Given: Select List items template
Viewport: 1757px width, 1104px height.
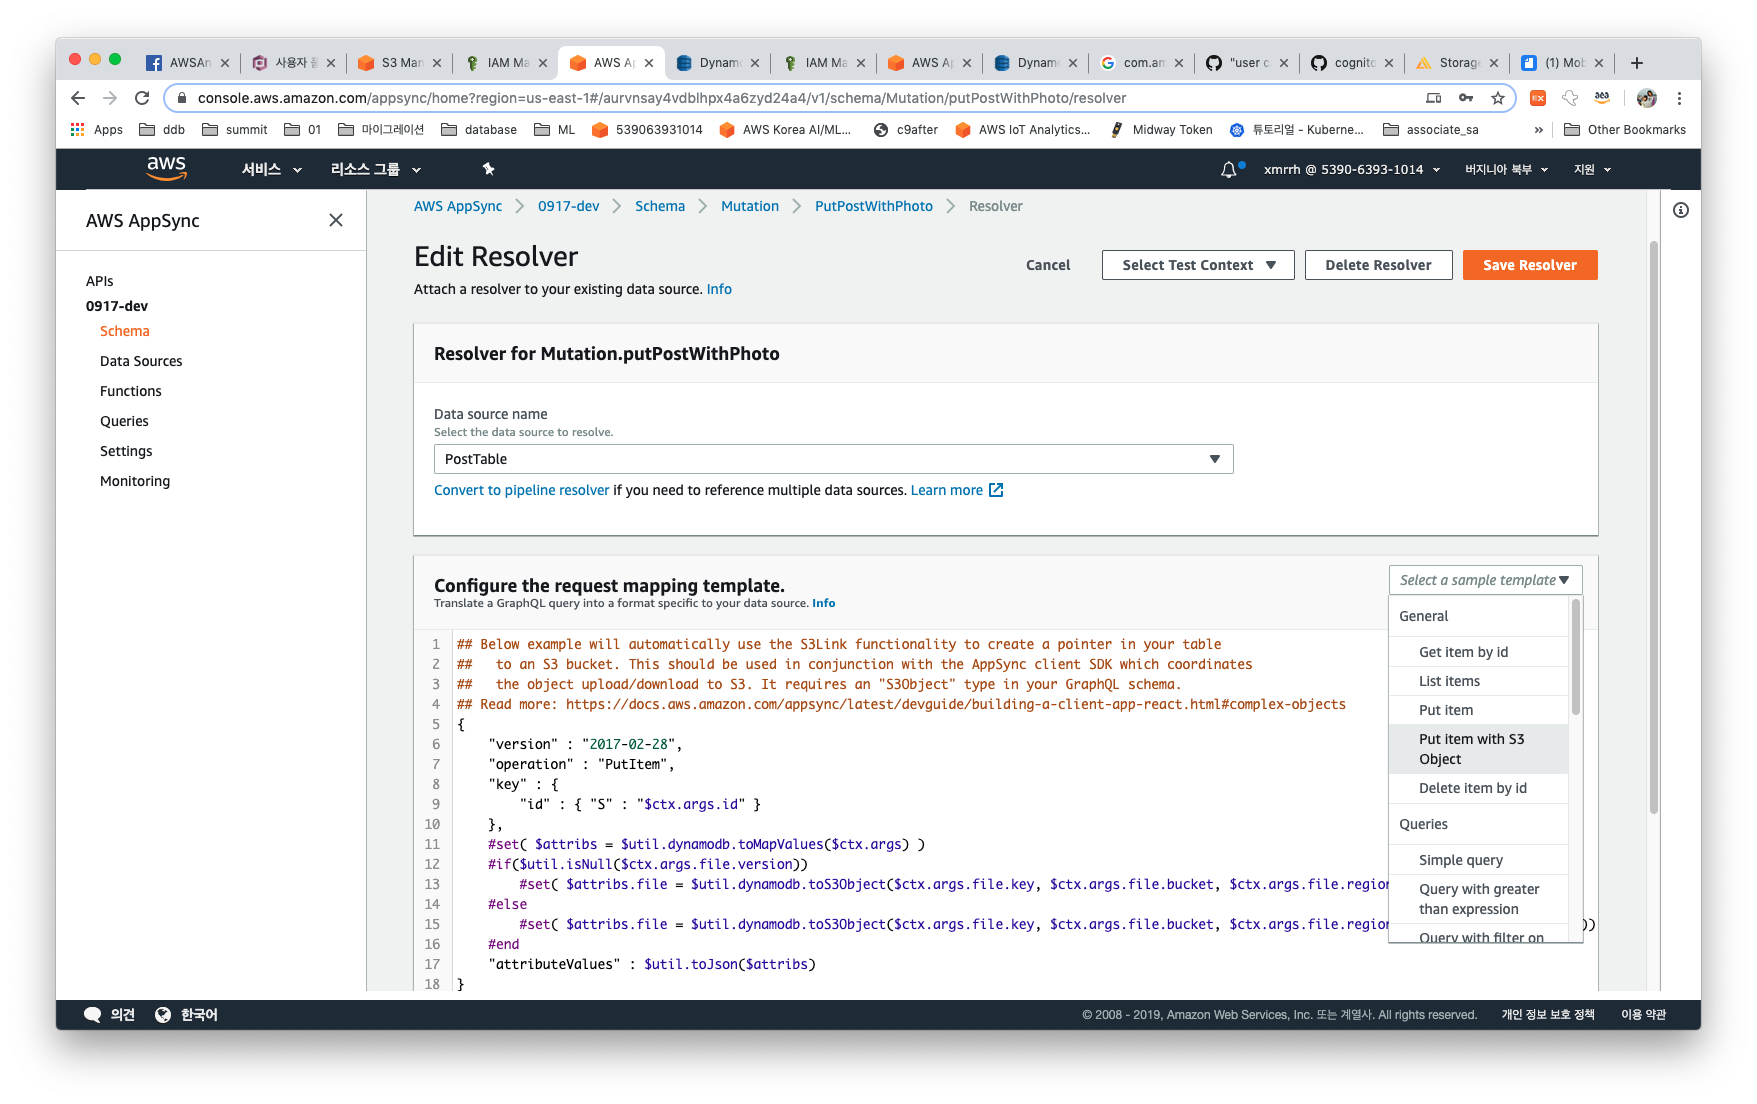Looking at the screenshot, I should tap(1478, 681).
